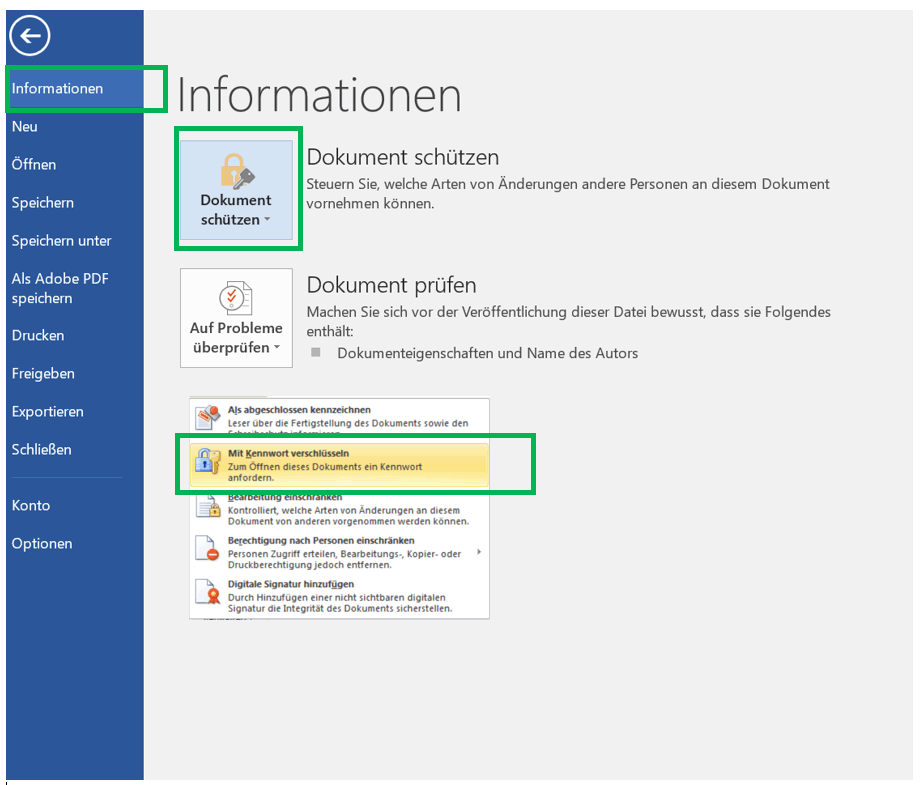Open the Dokument schützen dropdown button
Image resolution: width=920 pixels, height=785 pixels.
pos(236,190)
